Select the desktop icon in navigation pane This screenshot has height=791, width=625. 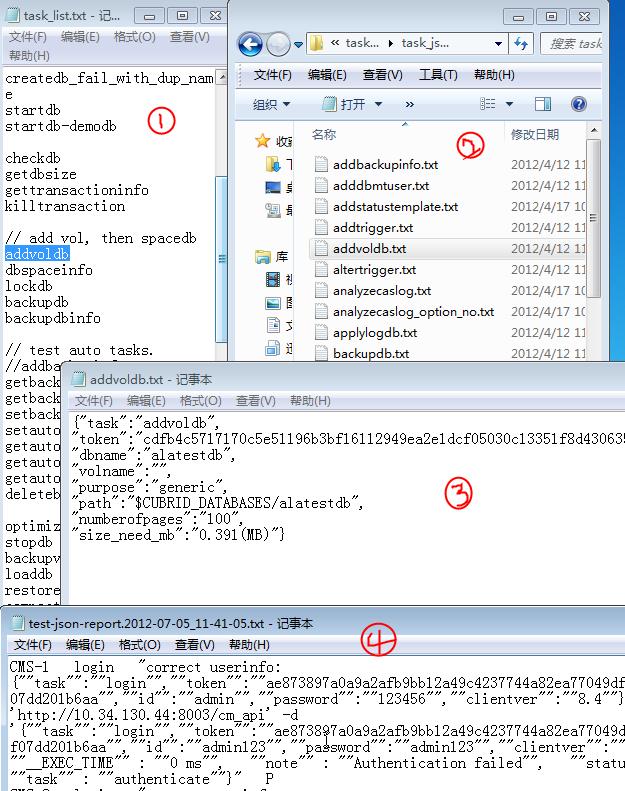coord(272,188)
